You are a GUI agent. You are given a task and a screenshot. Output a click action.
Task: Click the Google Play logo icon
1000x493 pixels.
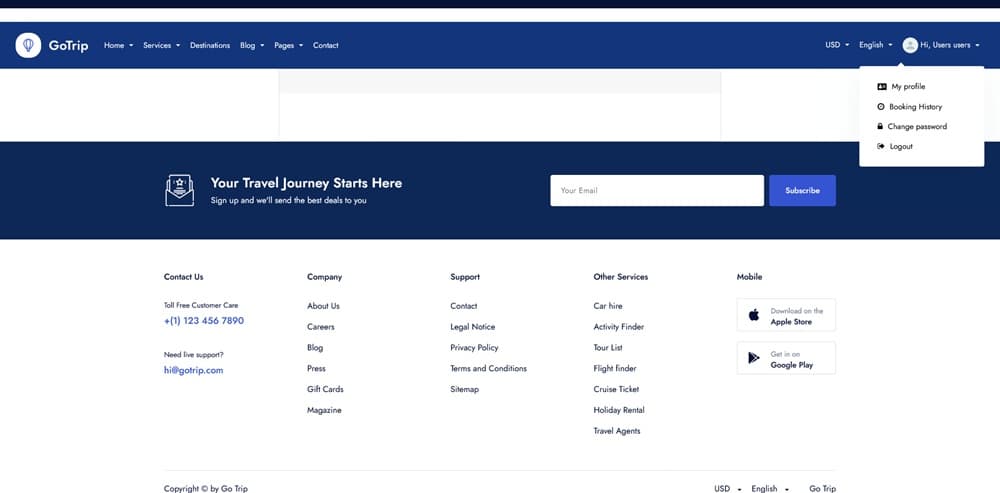coord(754,358)
